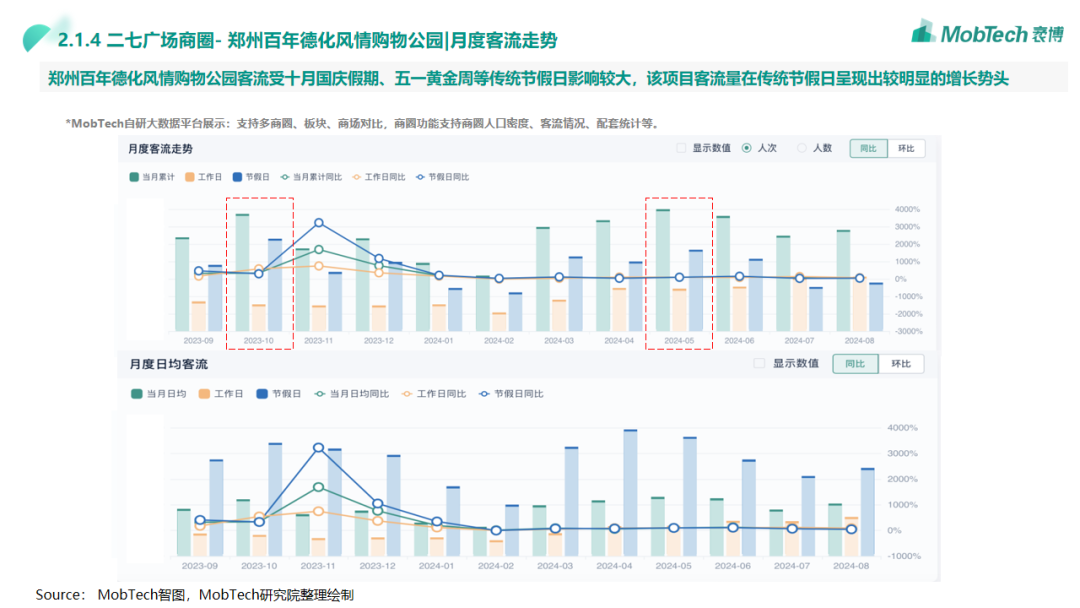Select 同比 in 月度日均客流 chart
Viewport: 1080px width, 608px height.
(855, 363)
